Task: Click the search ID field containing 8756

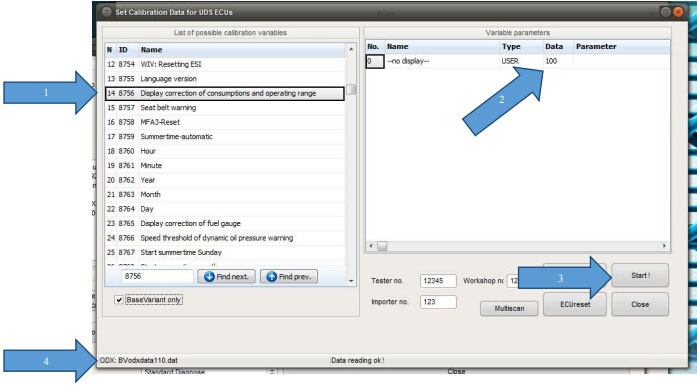Action: [157, 276]
